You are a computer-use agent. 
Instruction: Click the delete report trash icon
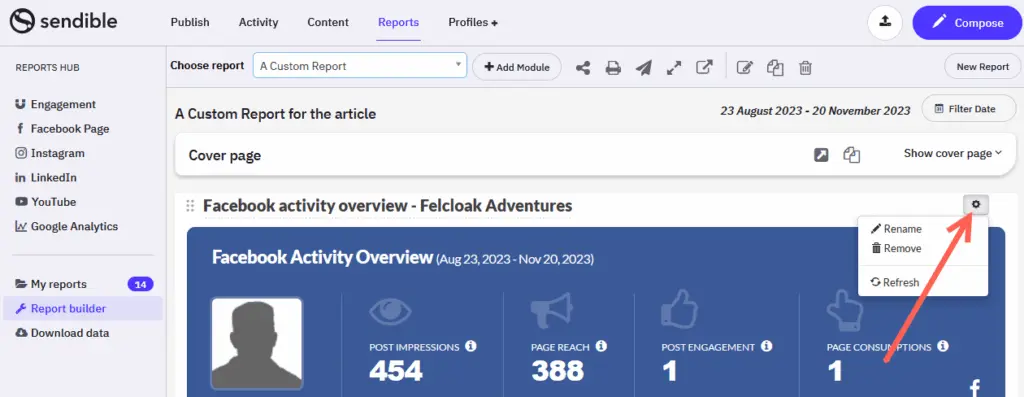806,67
